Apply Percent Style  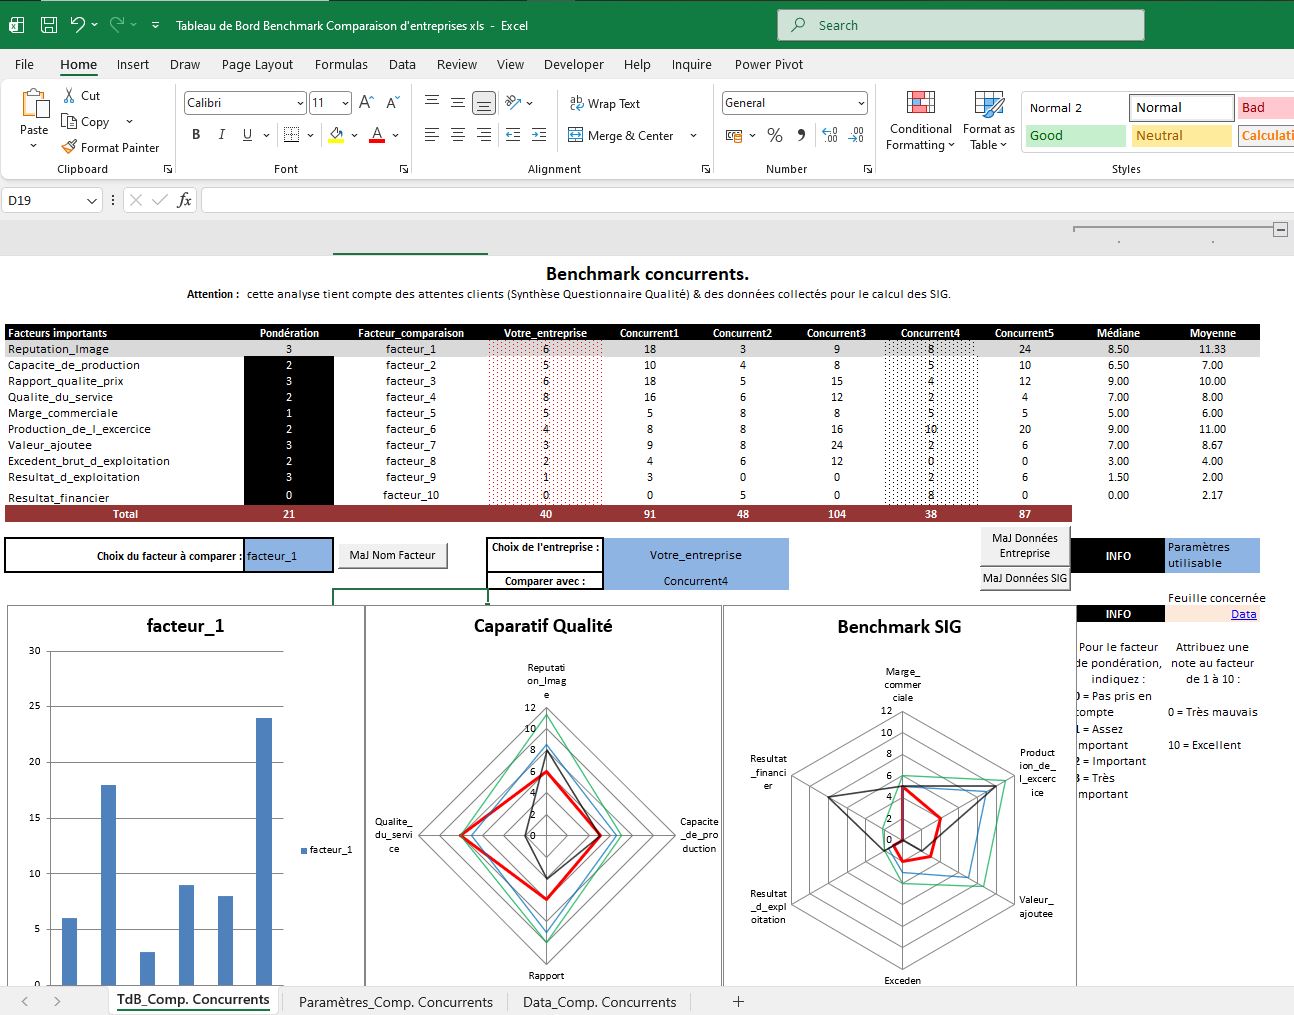[775, 135]
